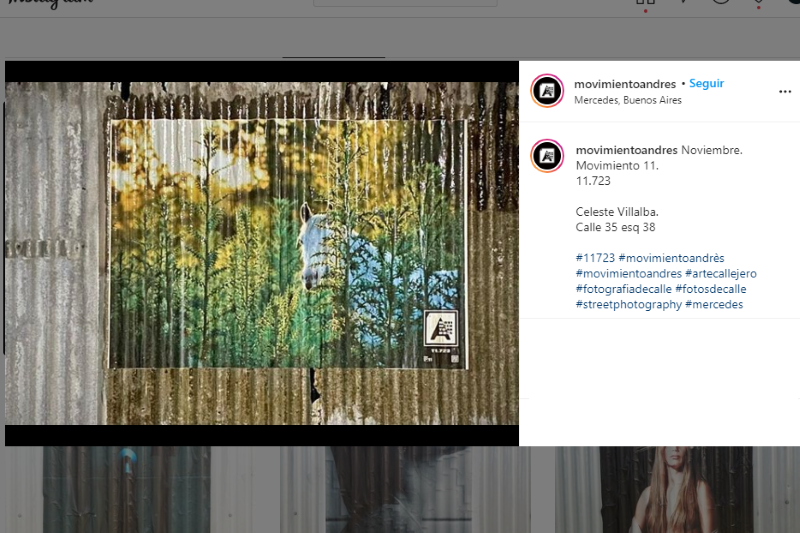The width and height of the screenshot is (800, 533).
Task: Open the #11723 hashtag
Action: (x=595, y=258)
